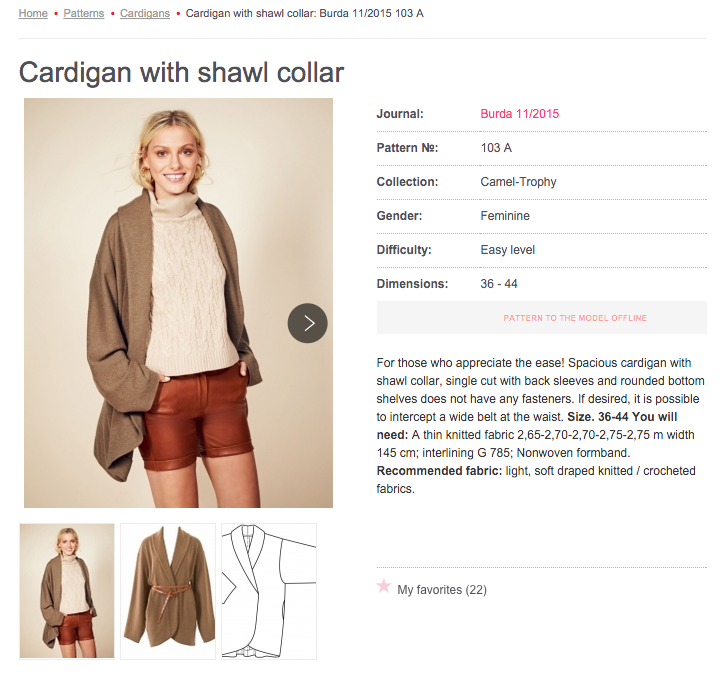
Task: Click the next image arrow on photo
Action: coord(308,323)
